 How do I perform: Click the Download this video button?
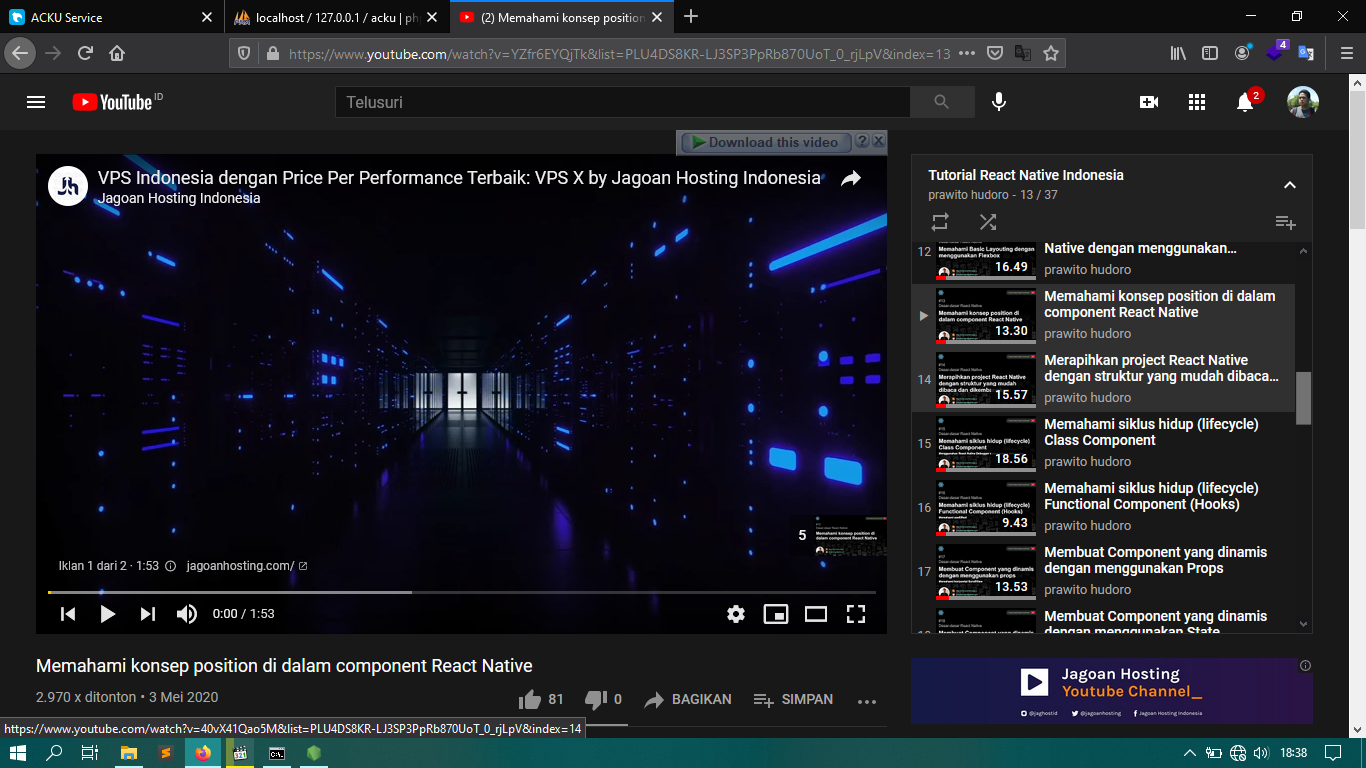766,143
